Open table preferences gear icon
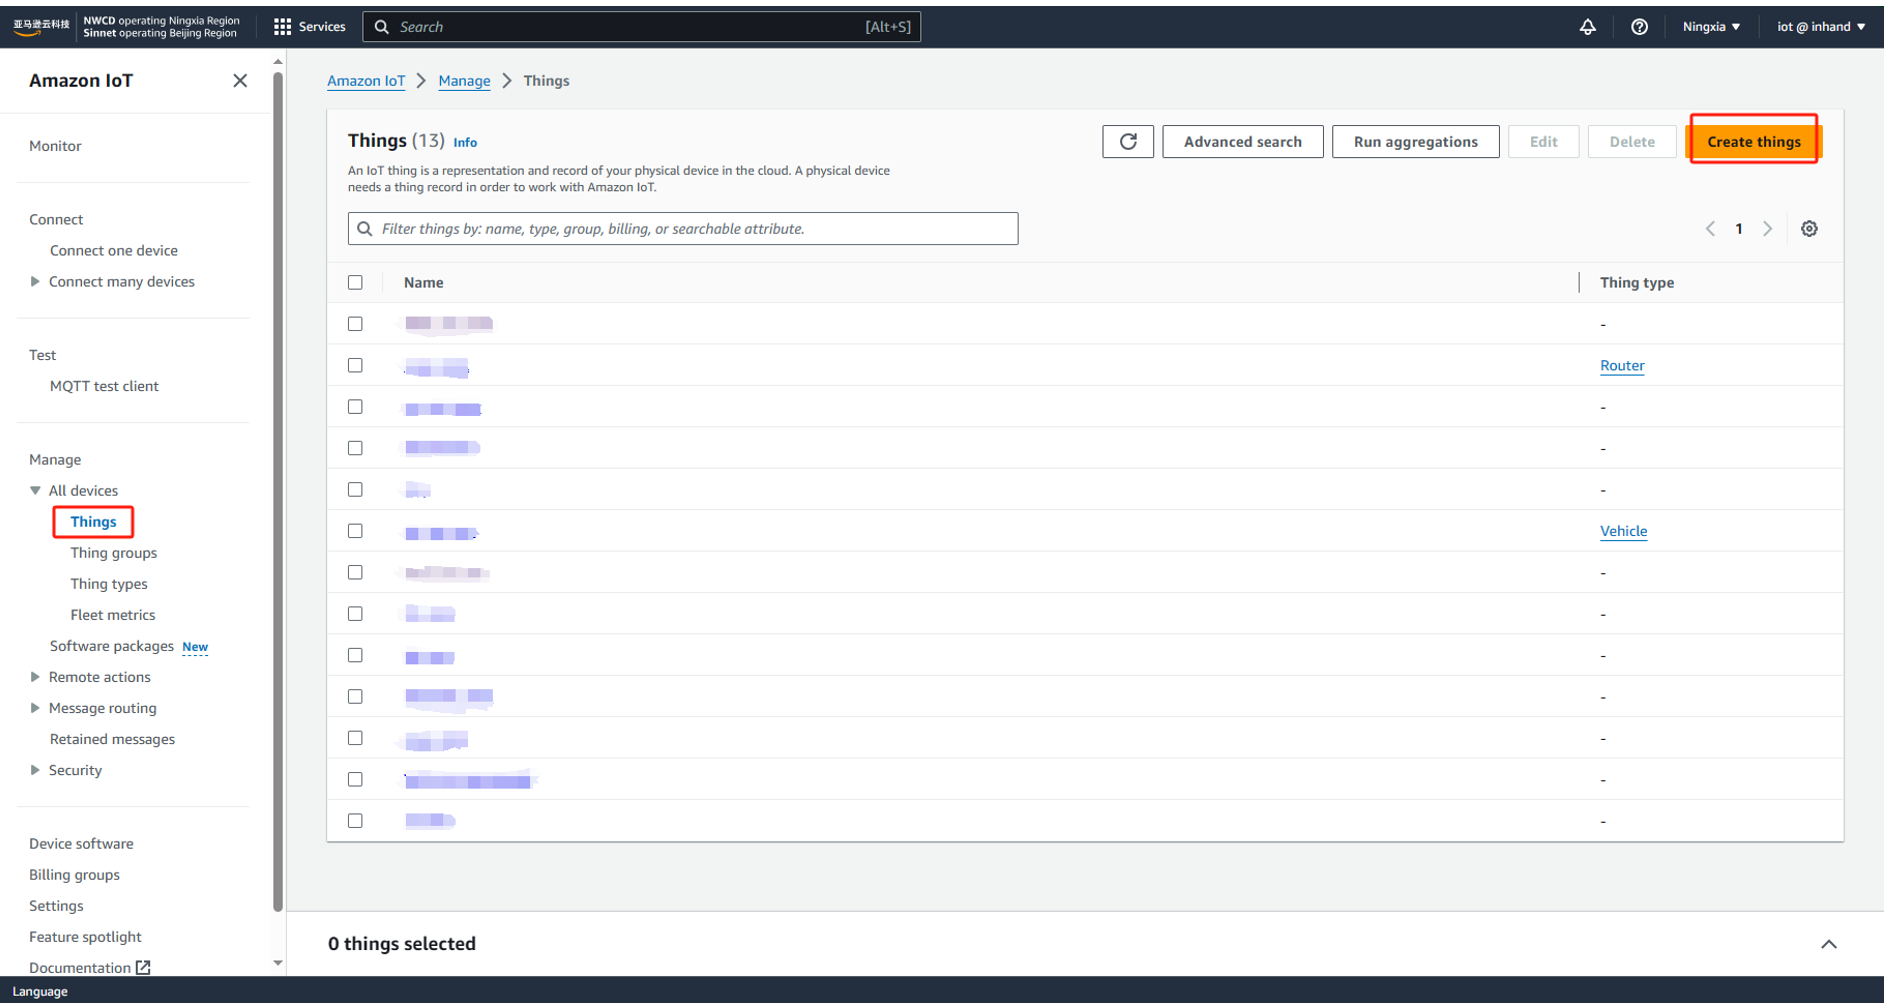Image resolution: width=1884 pixels, height=1003 pixels. click(1809, 229)
